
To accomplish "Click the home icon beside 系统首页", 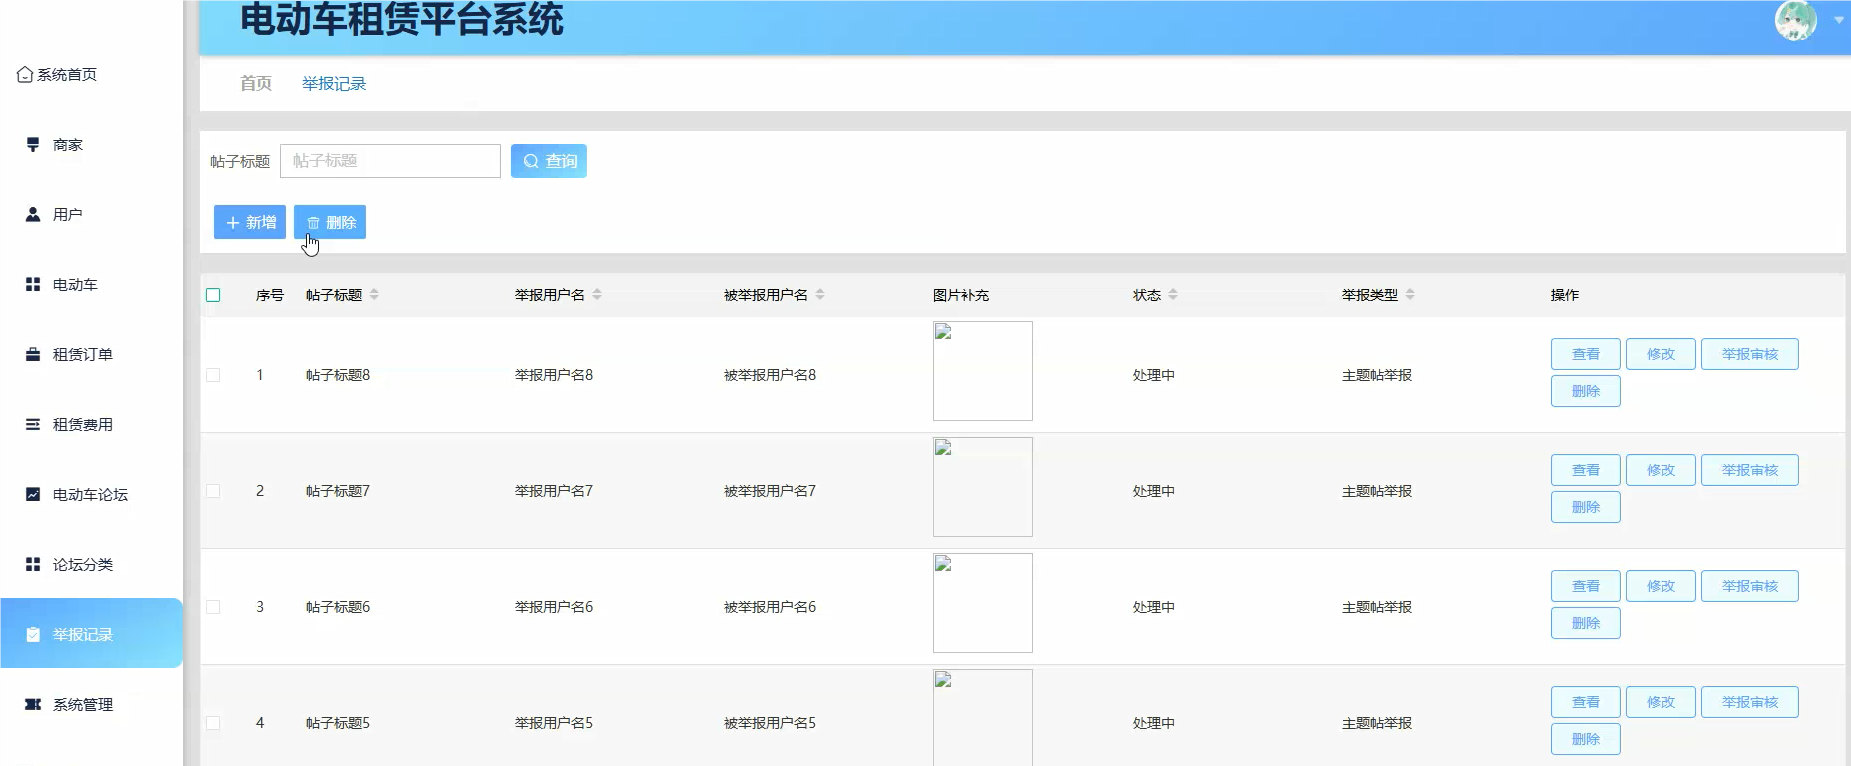I will [25, 75].
